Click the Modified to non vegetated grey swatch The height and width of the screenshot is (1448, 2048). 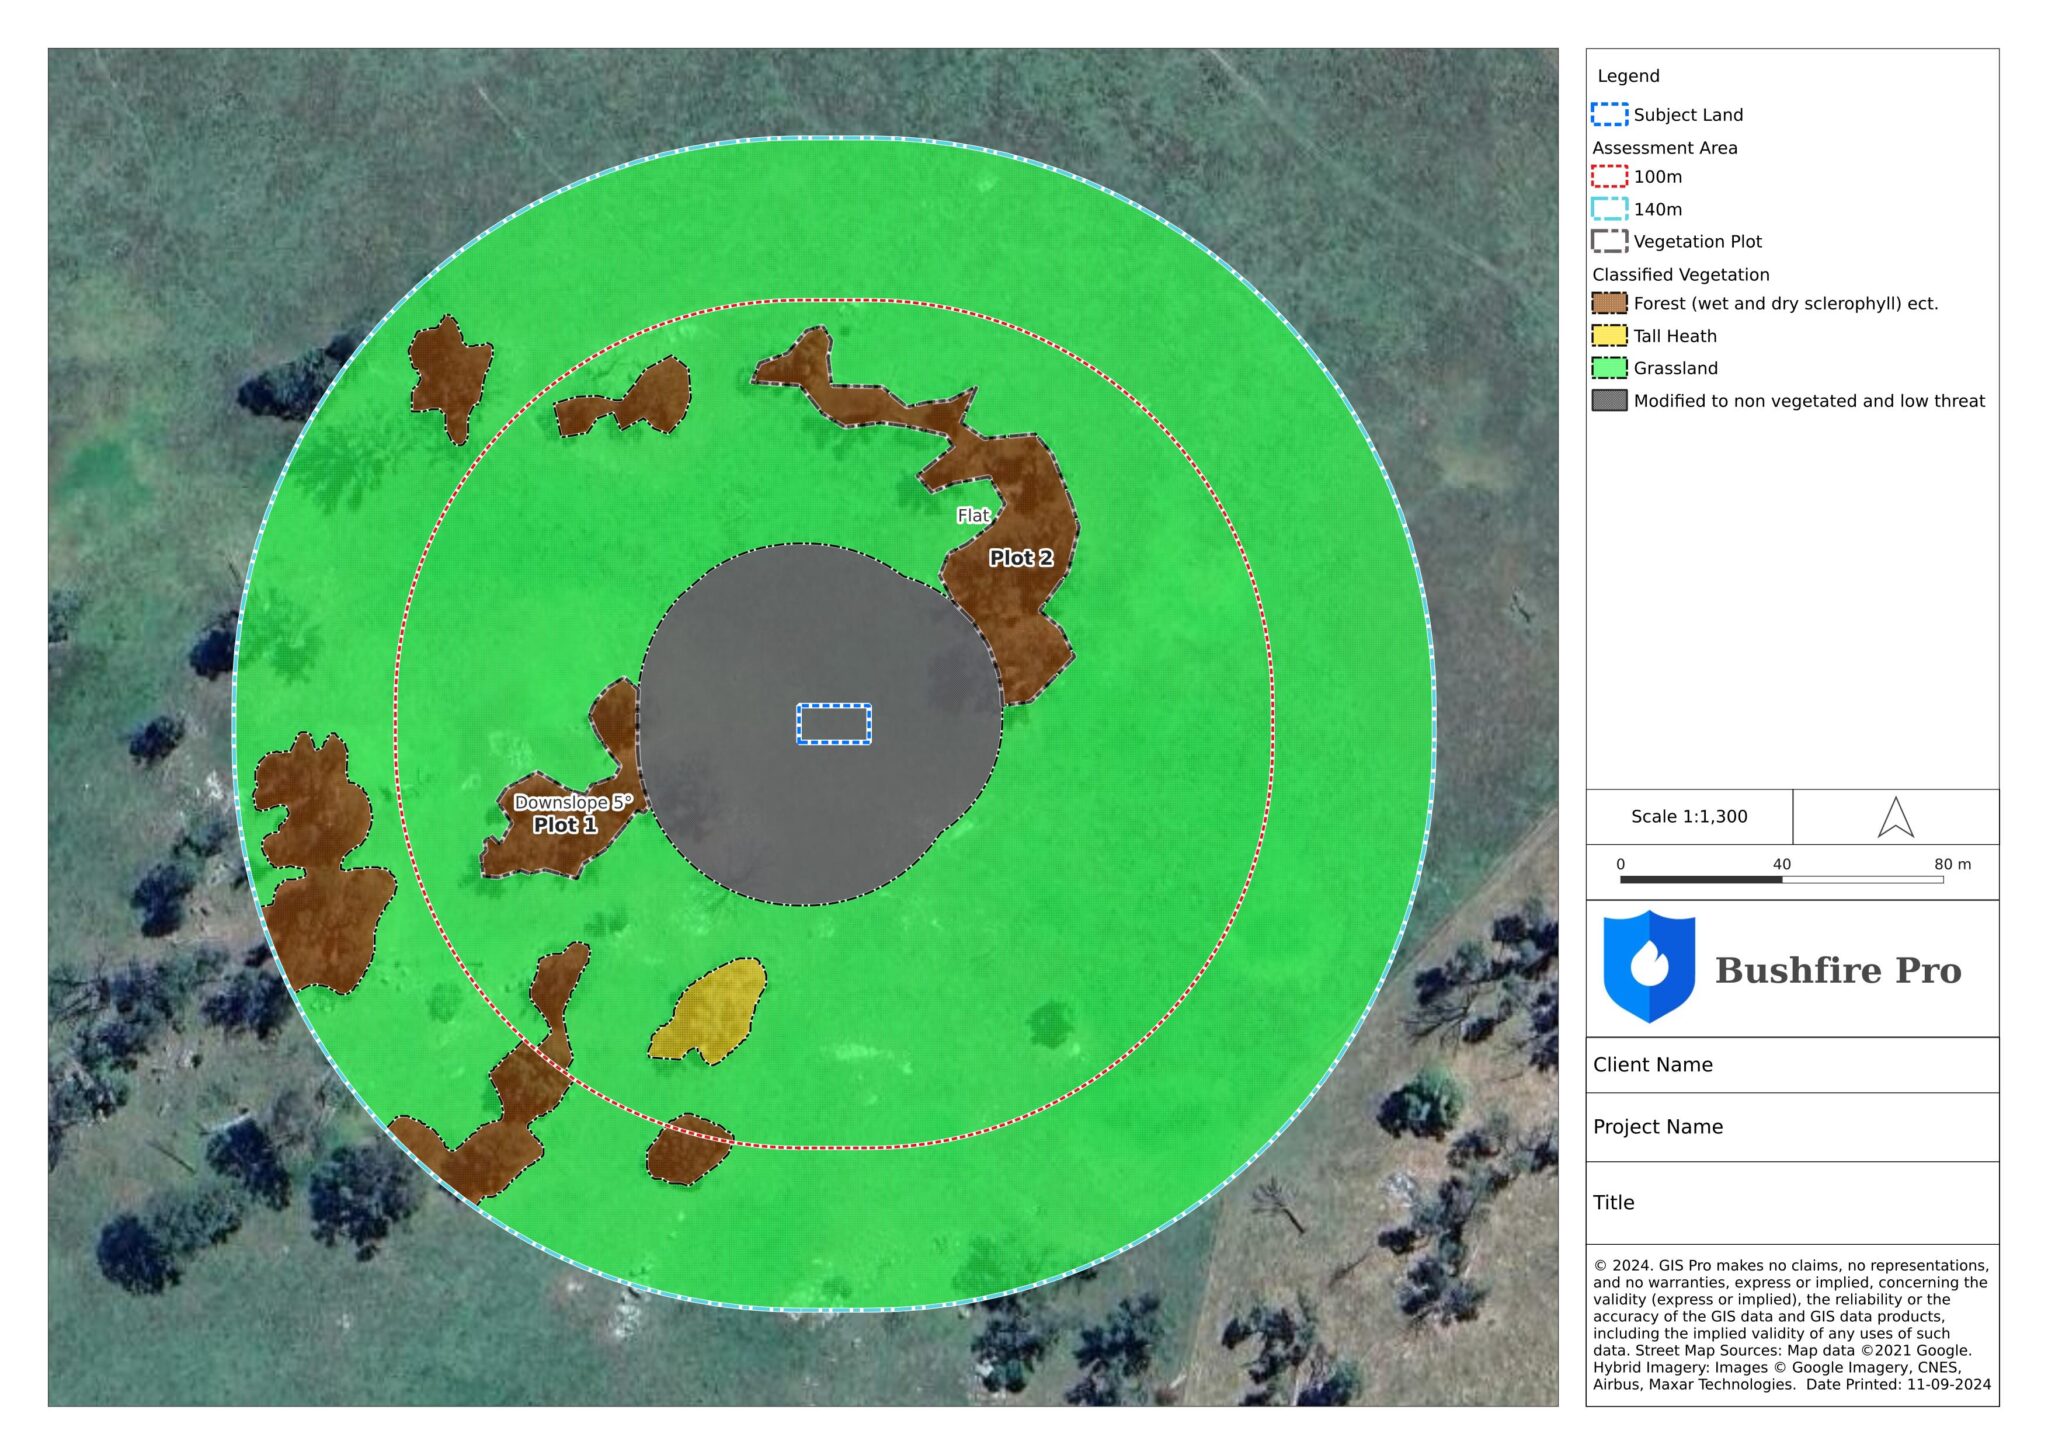1609,401
